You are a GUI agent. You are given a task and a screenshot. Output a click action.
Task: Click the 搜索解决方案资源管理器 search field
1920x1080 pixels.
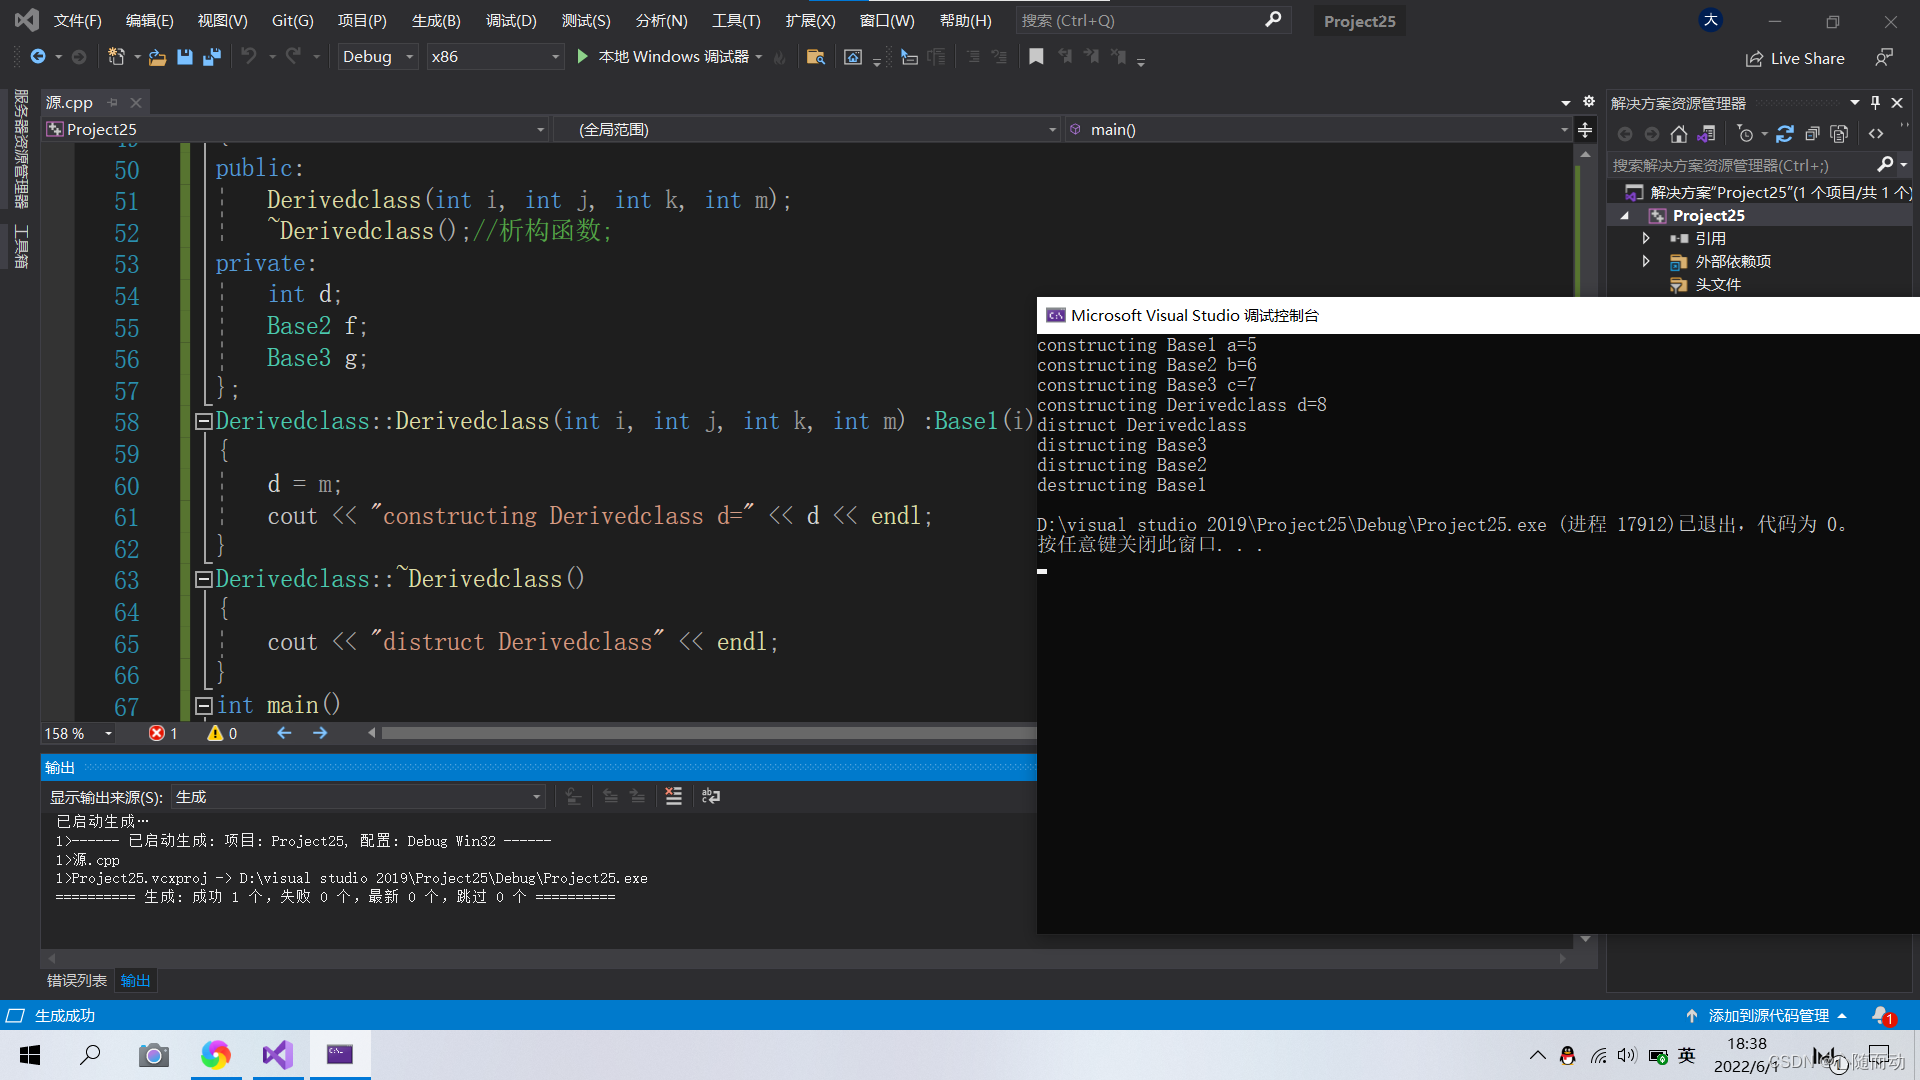tap(1742, 165)
